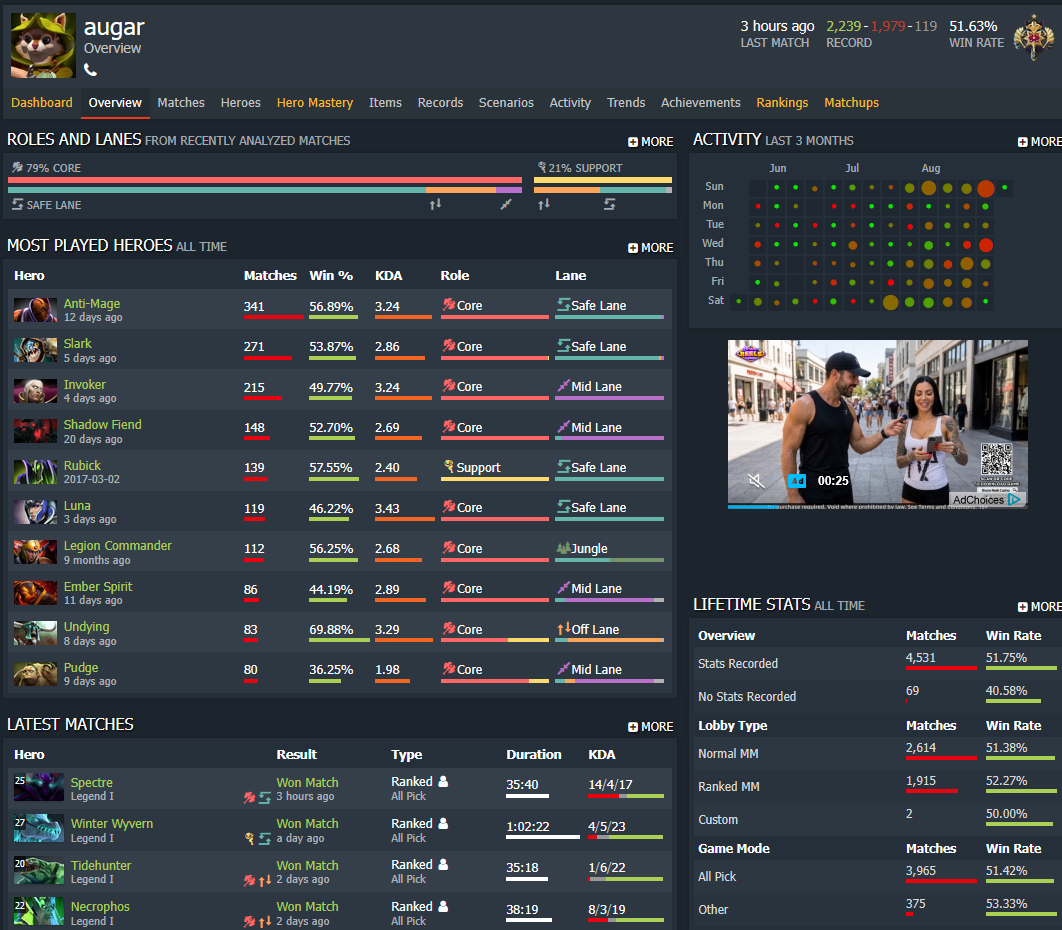
Task: Open the Anti-Mage hero link
Action: 91,303
